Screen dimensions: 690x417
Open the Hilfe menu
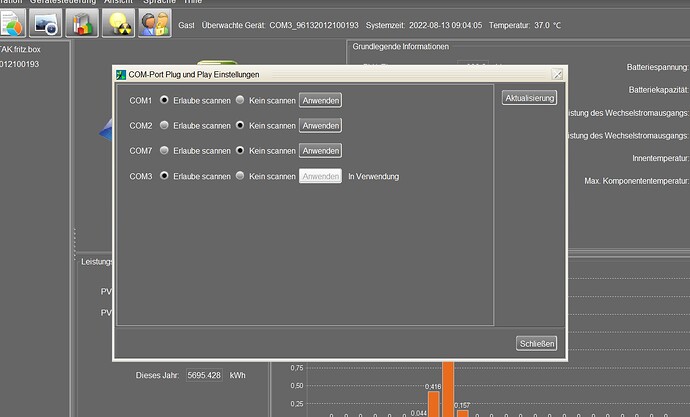[193, 2]
